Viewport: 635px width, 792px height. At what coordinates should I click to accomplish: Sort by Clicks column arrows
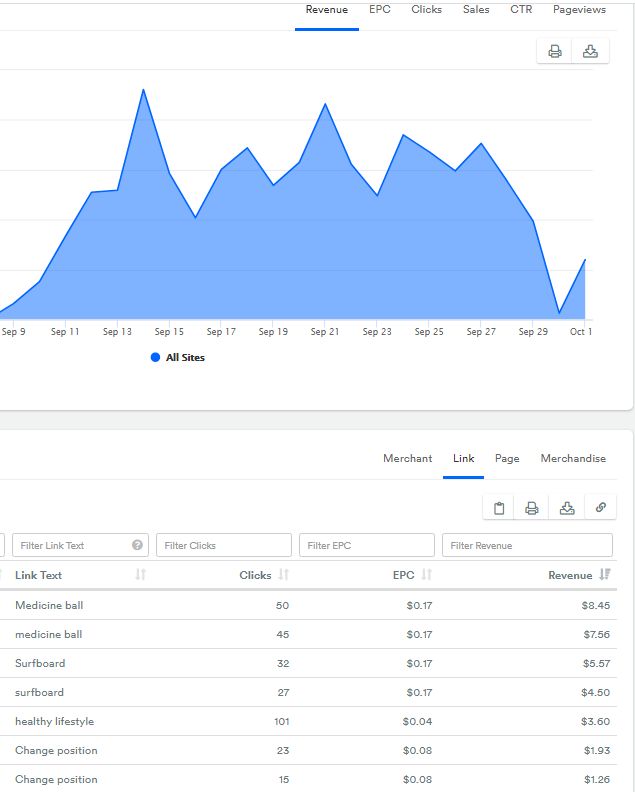pyautogui.click(x=283, y=574)
